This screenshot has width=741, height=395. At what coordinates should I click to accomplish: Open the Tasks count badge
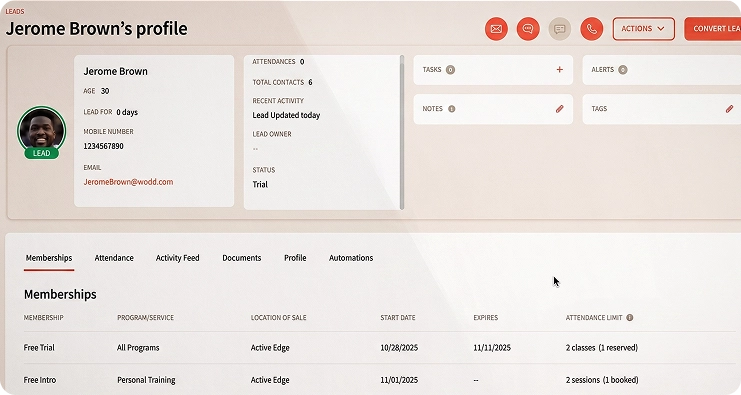tap(450, 70)
